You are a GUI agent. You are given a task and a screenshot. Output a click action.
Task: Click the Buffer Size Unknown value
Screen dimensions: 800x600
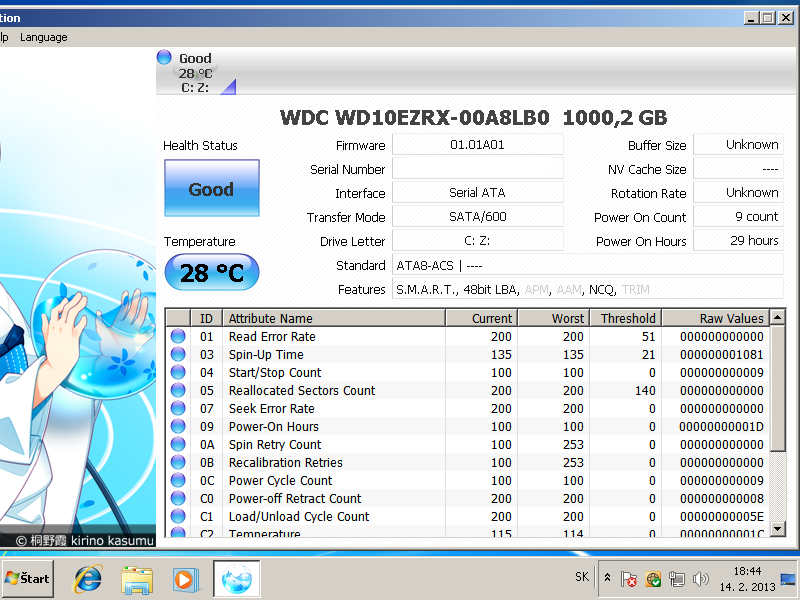(738, 144)
